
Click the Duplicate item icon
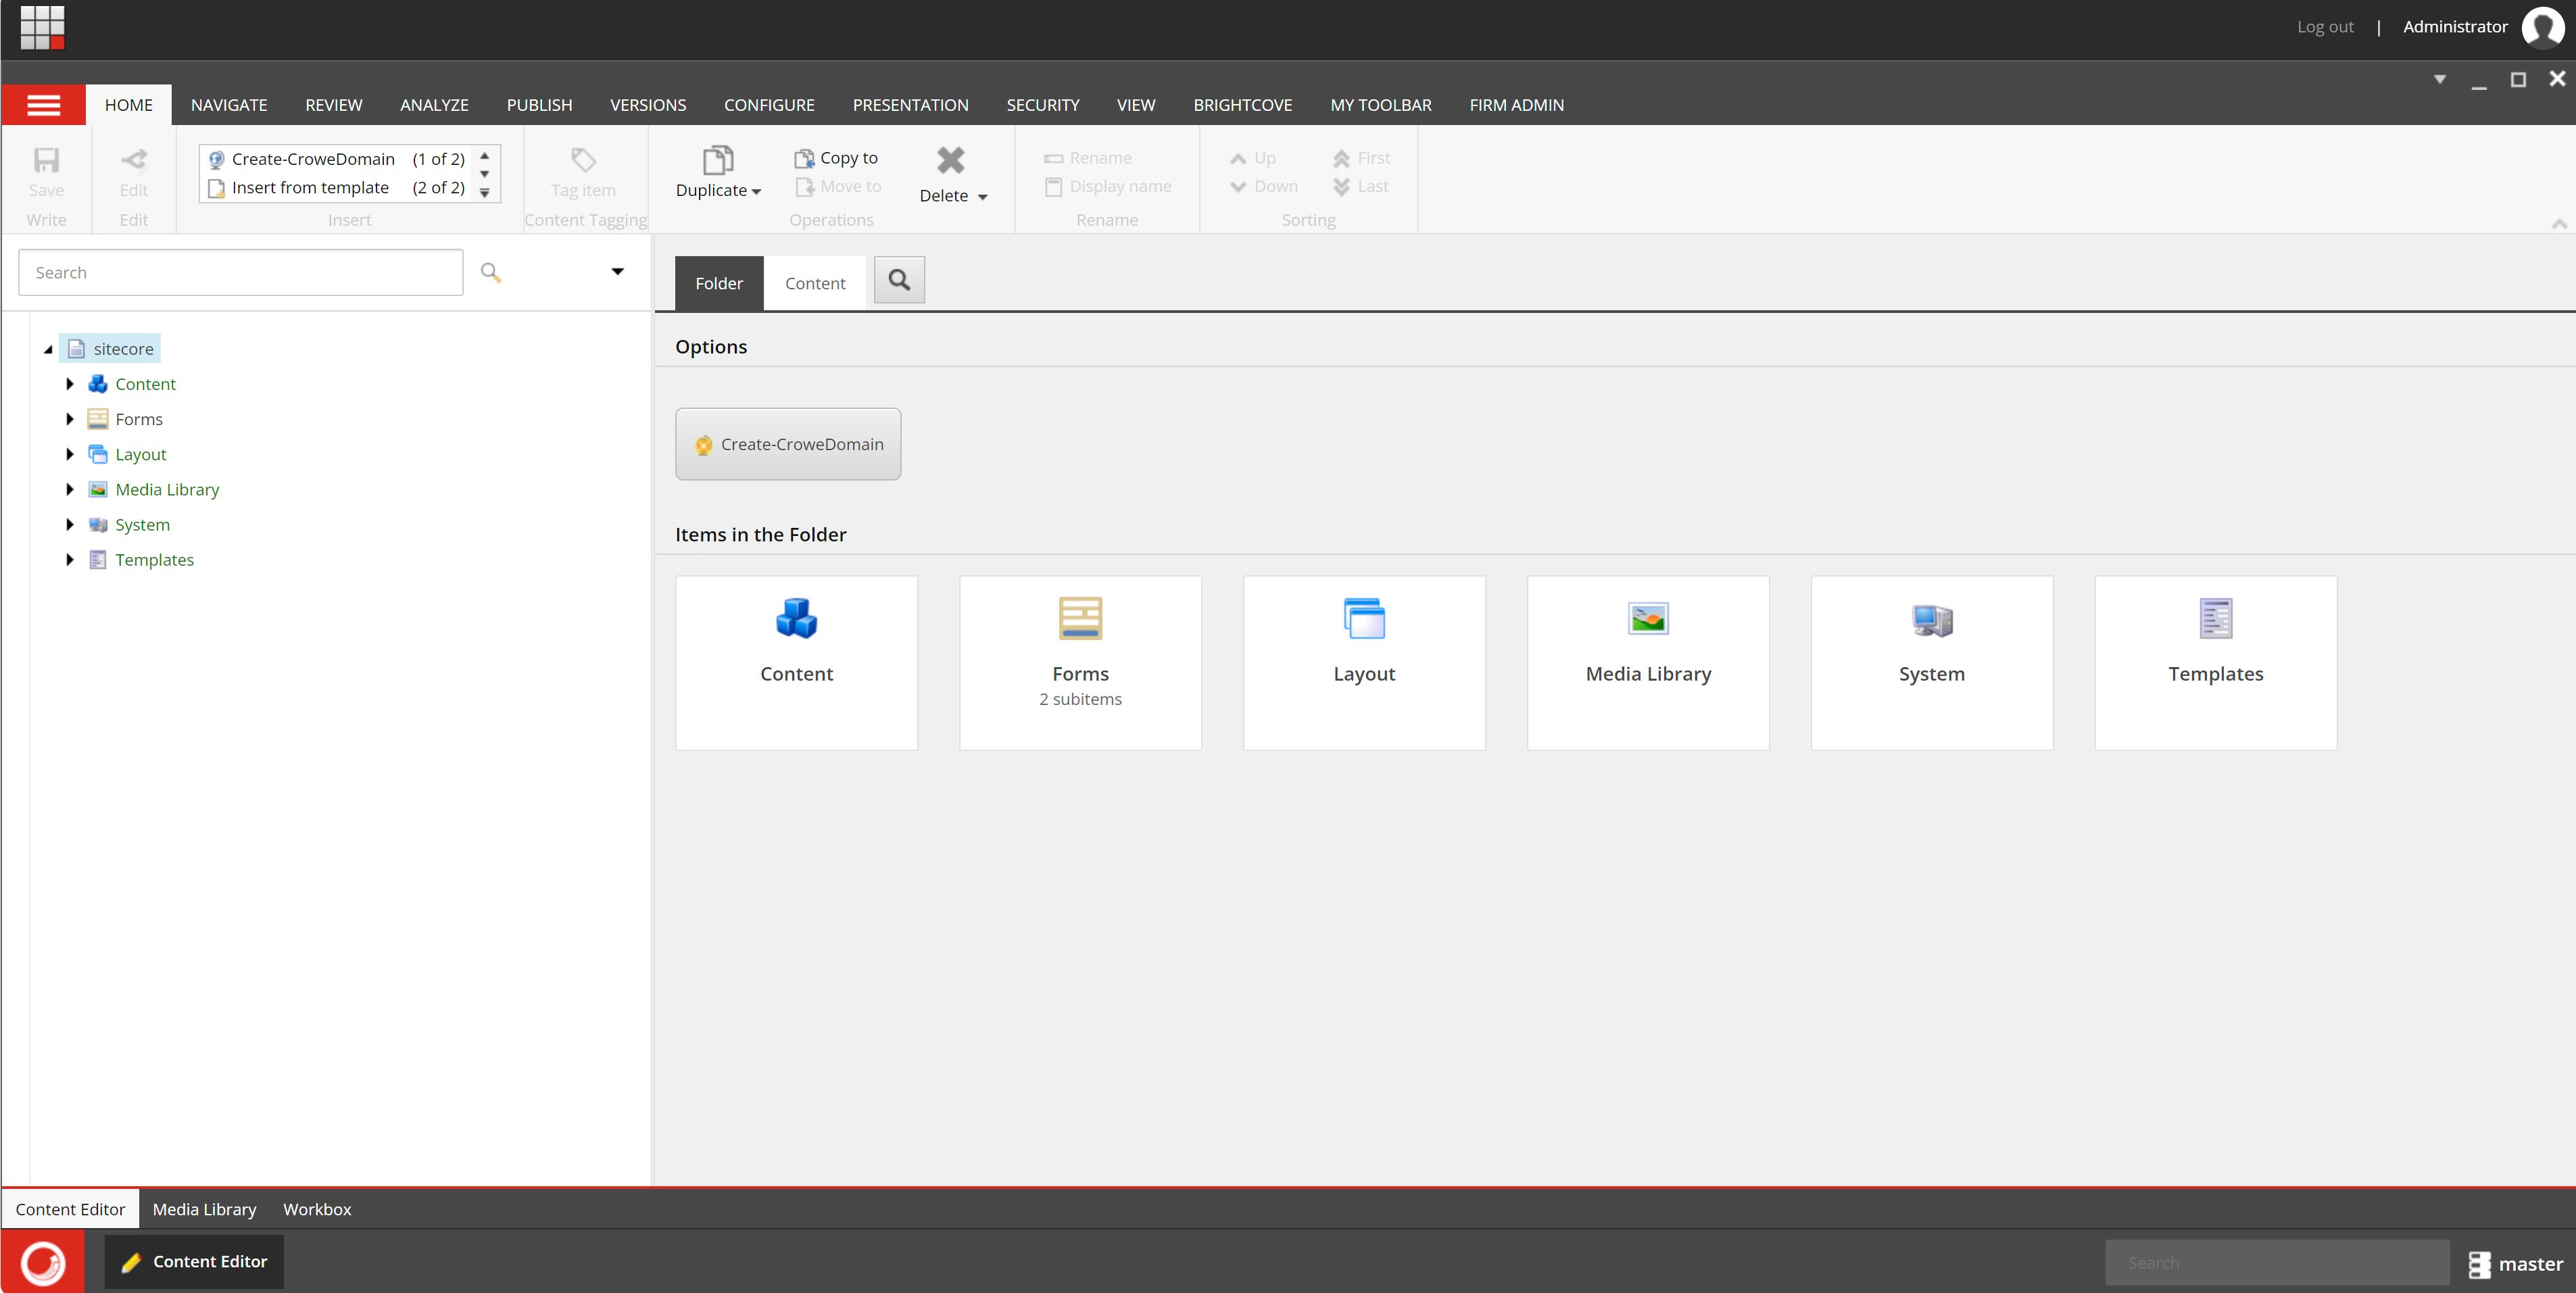[x=717, y=160]
